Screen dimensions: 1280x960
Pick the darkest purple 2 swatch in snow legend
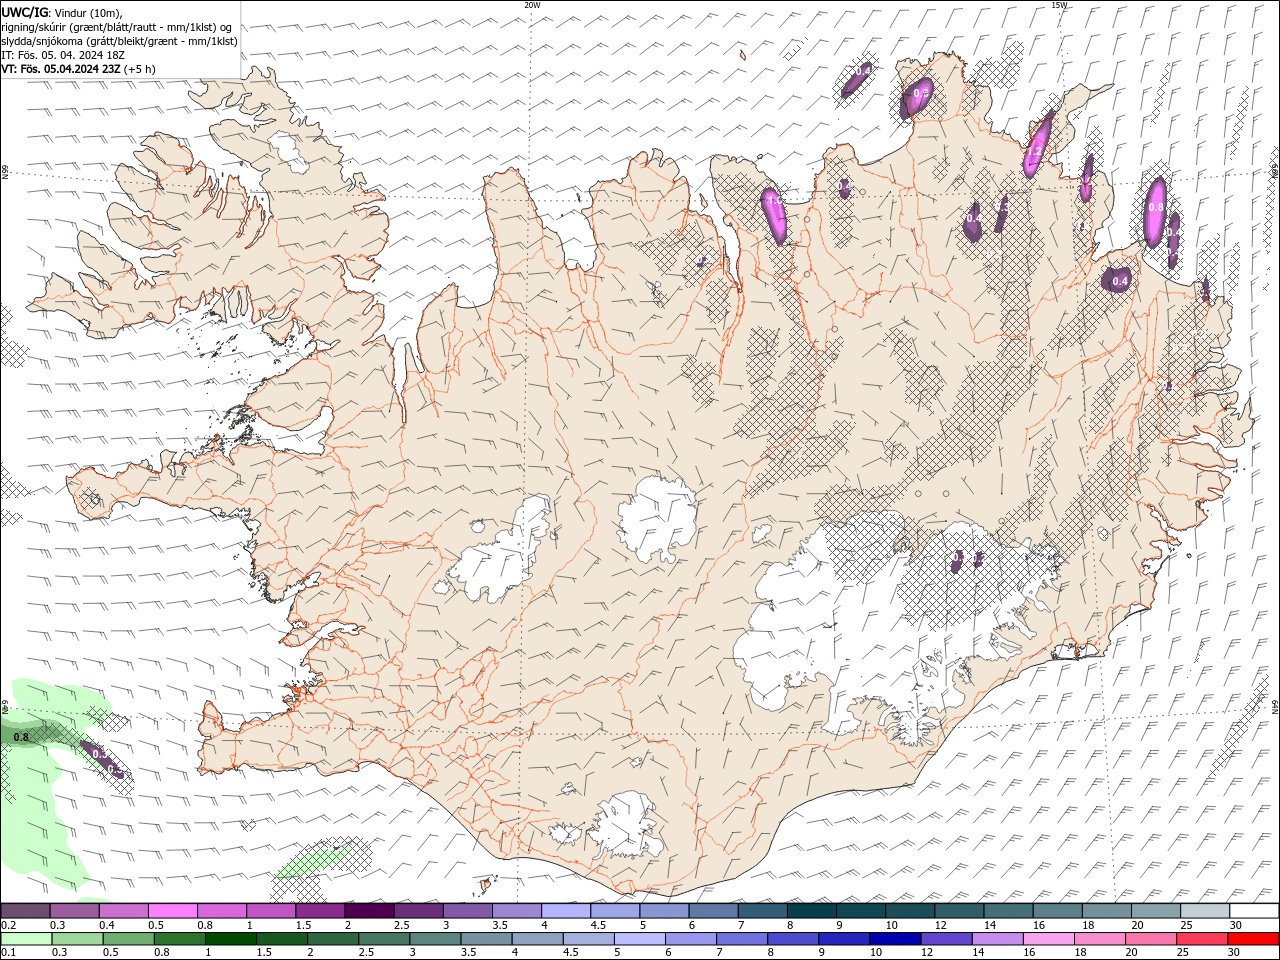click(369, 911)
